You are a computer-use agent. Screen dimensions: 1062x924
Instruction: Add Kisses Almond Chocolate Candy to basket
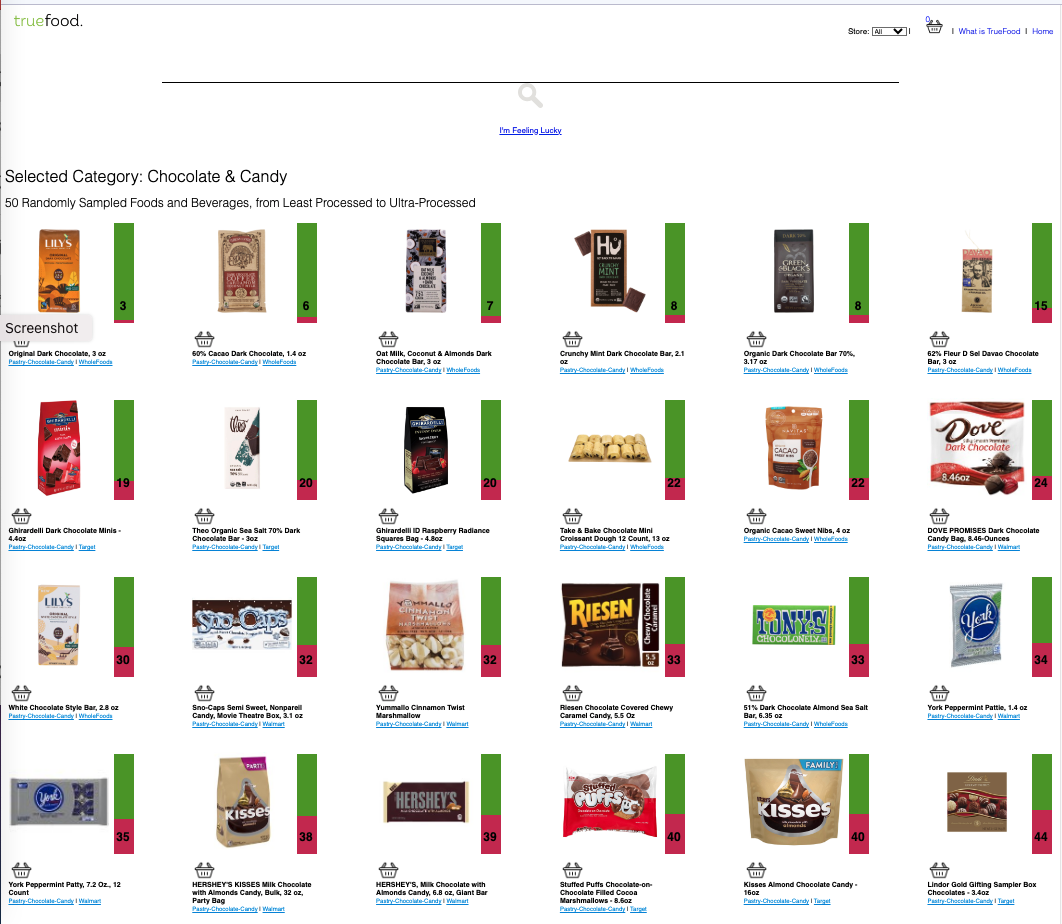[x=757, y=870]
